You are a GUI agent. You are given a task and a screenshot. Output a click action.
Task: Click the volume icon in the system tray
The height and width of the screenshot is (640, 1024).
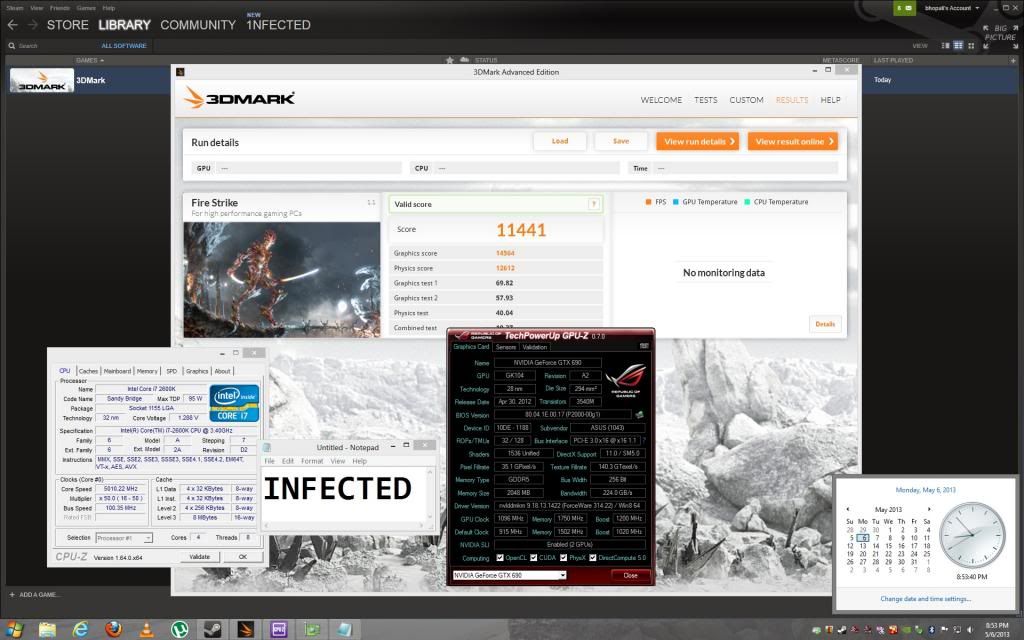[x=969, y=630]
